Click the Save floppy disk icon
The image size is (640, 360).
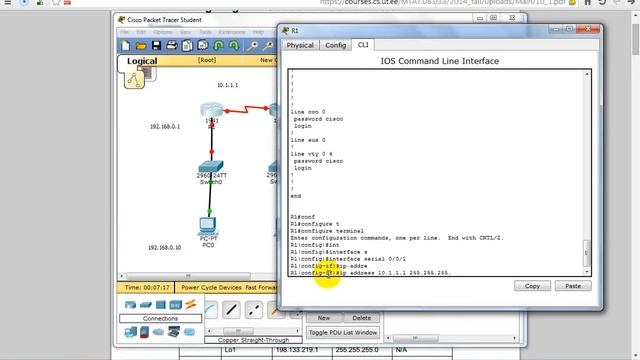(156, 45)
